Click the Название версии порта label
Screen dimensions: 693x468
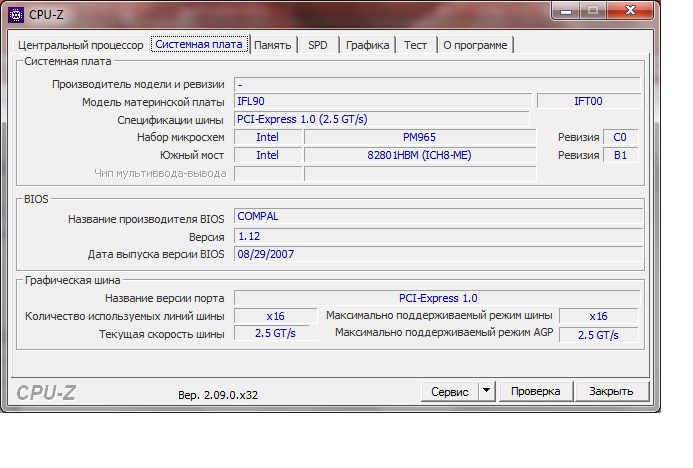pos(165,299)
